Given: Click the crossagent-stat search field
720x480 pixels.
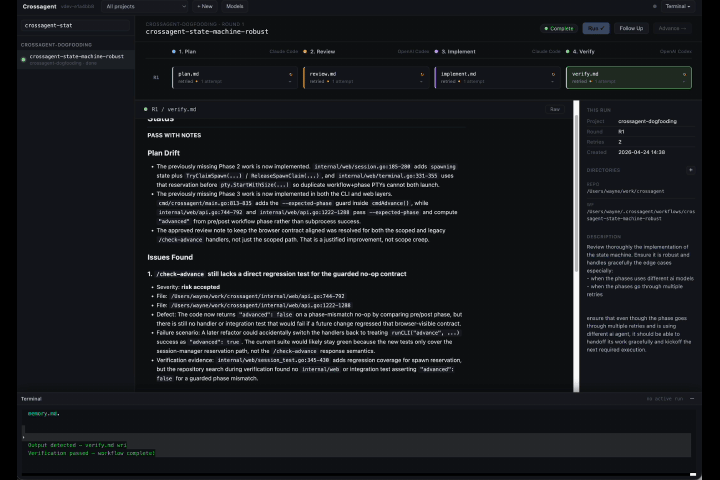Looking at the screenshot, I should pyautogui.click(x=75, y=26).
